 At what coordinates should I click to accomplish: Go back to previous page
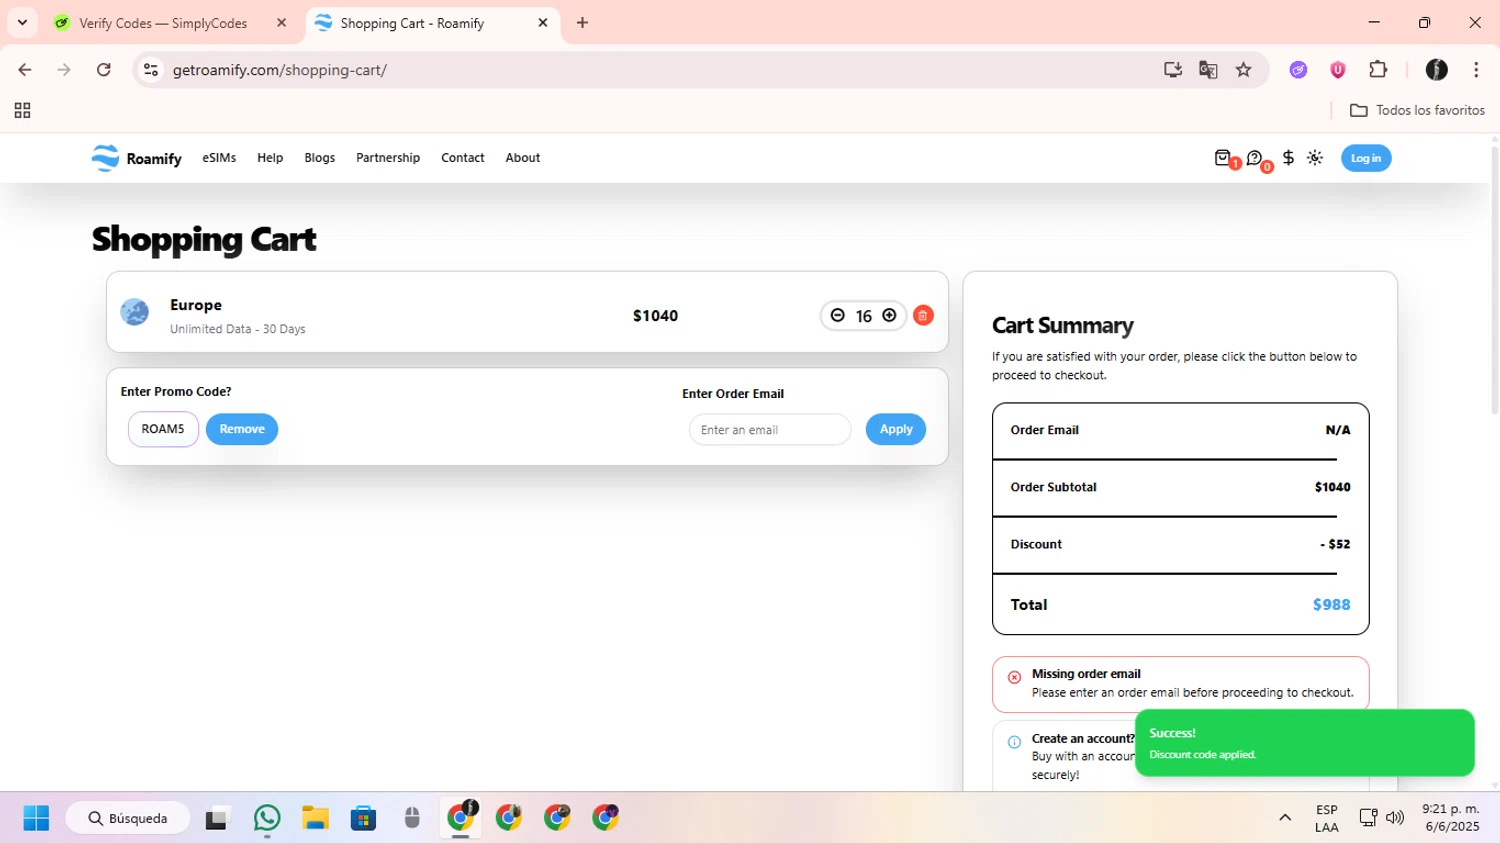coord(25,70)
